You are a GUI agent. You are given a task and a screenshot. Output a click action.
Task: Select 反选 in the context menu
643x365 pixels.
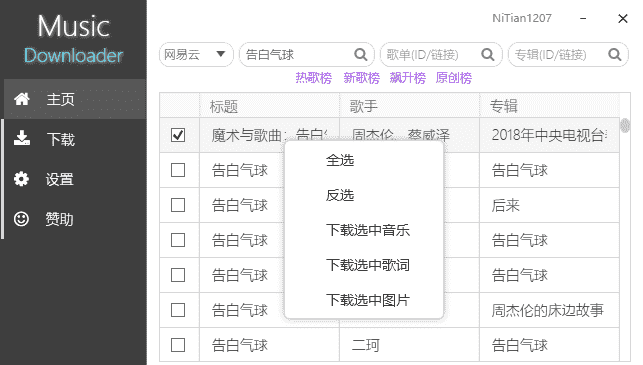click(340, 195)
